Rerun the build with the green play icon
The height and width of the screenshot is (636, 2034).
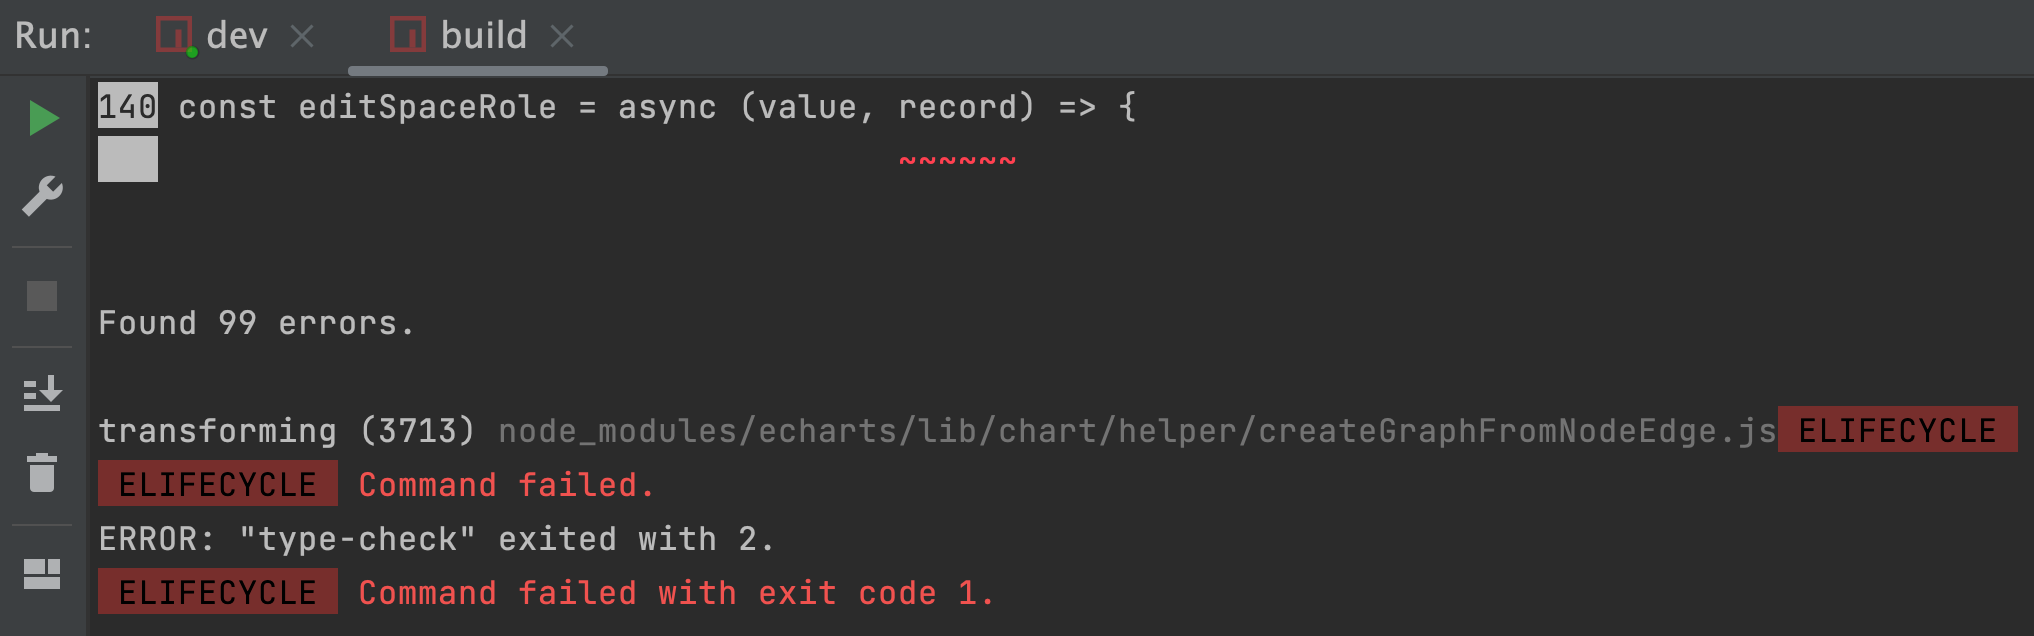point(43,118)
